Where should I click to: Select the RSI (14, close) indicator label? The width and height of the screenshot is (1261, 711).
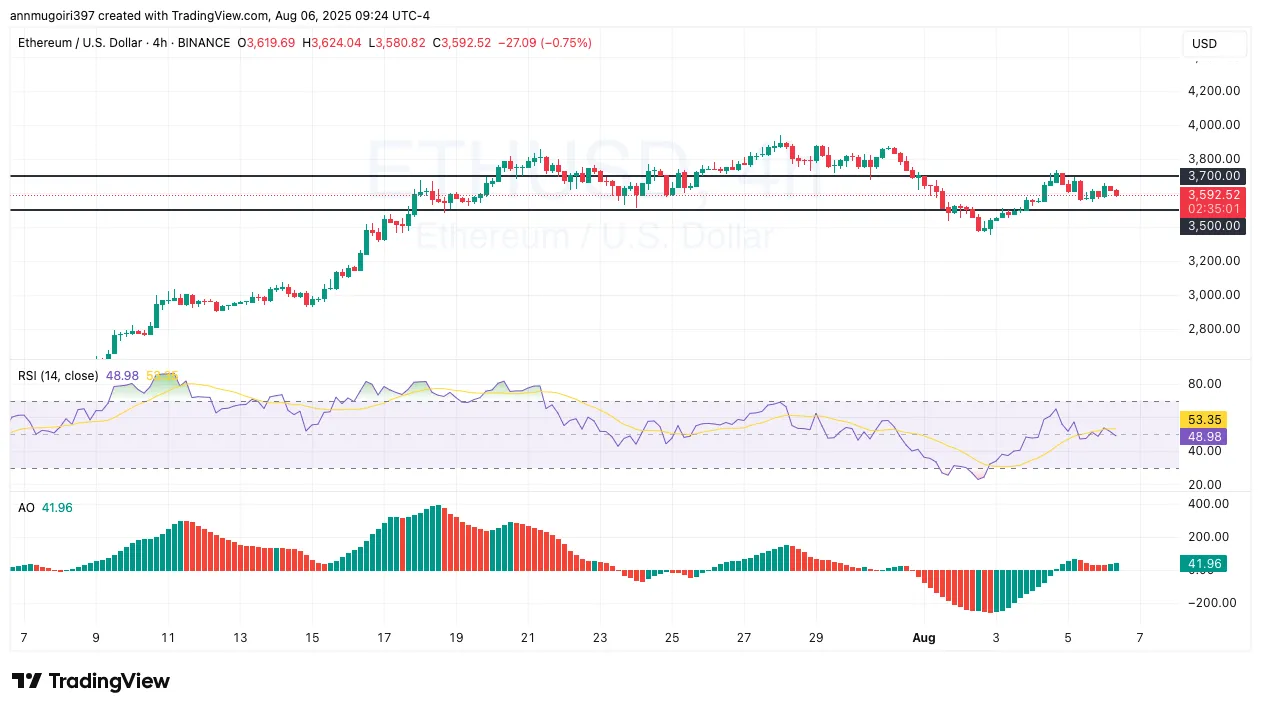point(57,376)
